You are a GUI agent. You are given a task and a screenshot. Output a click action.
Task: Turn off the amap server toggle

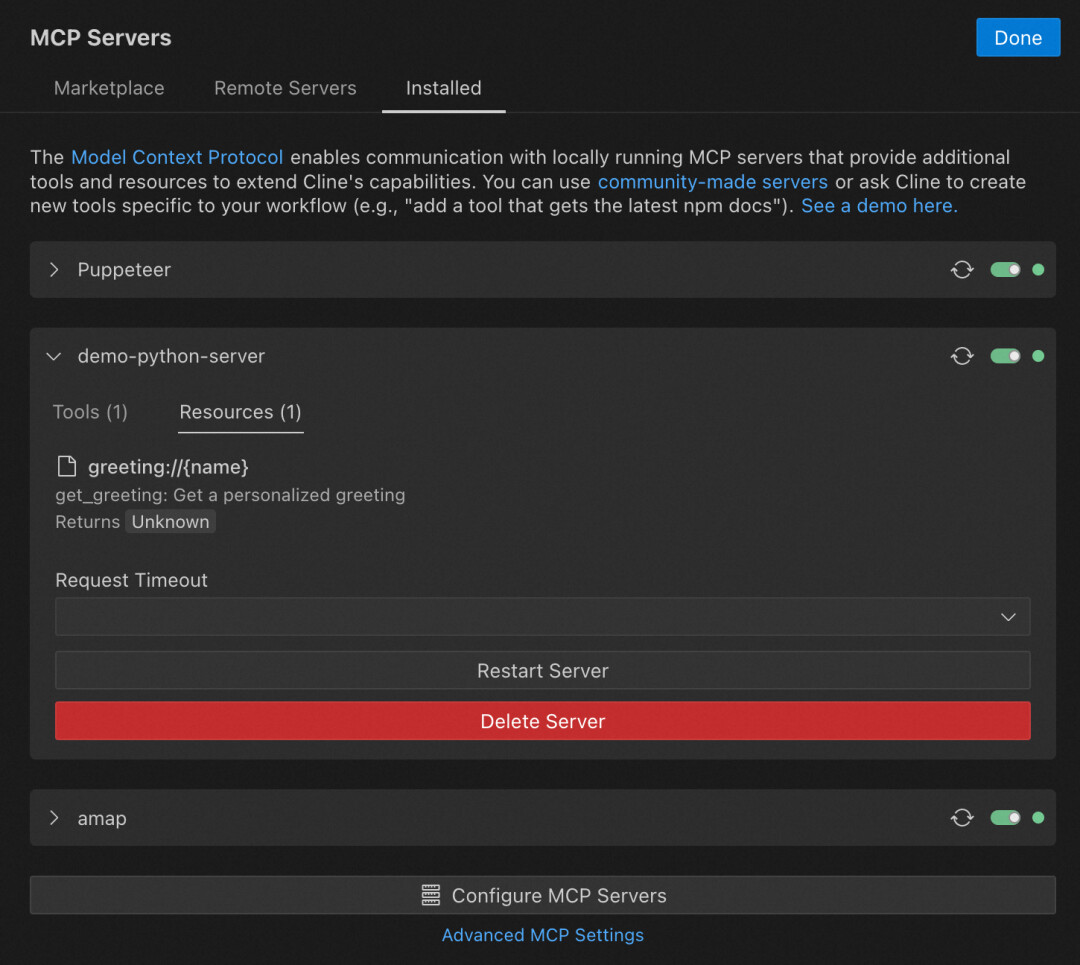1005,818
